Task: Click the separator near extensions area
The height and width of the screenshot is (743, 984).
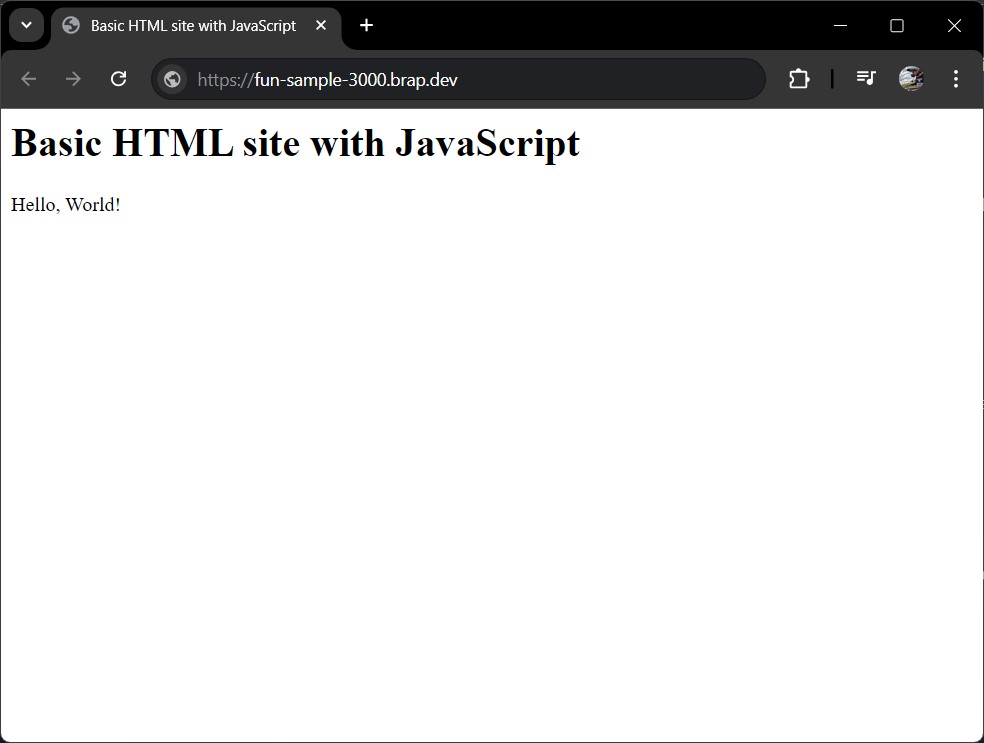Action: 831,79
